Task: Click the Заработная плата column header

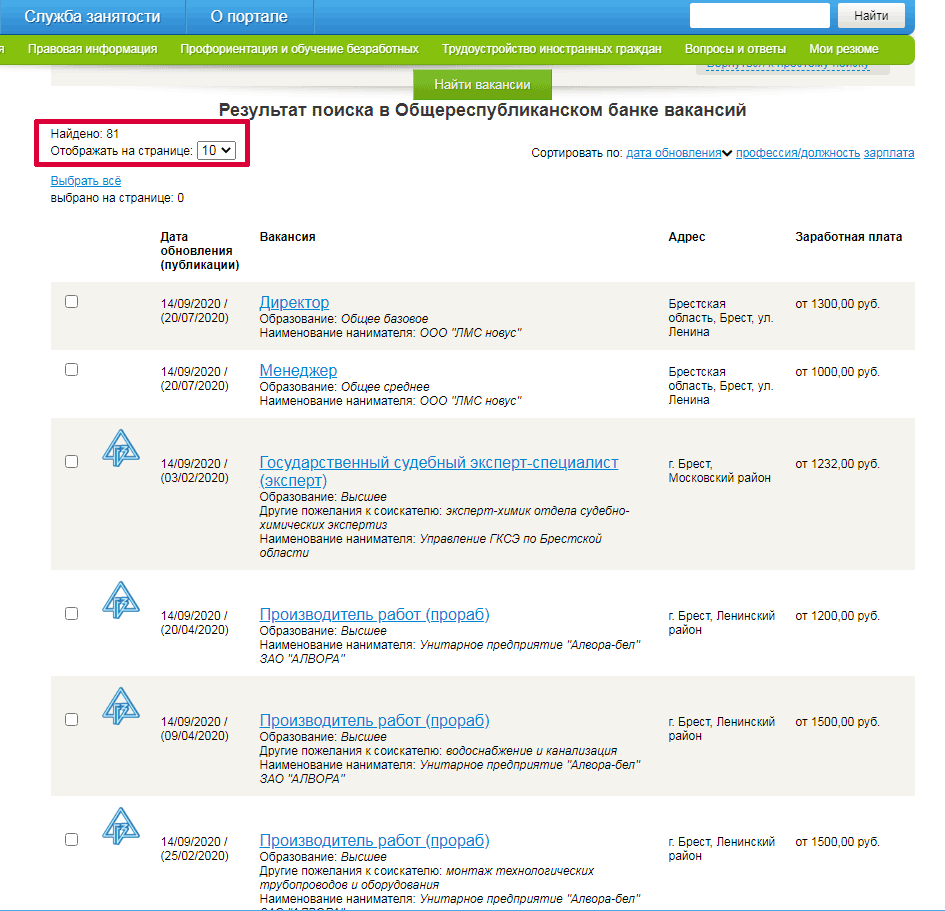Action: [x=849, y=237]
